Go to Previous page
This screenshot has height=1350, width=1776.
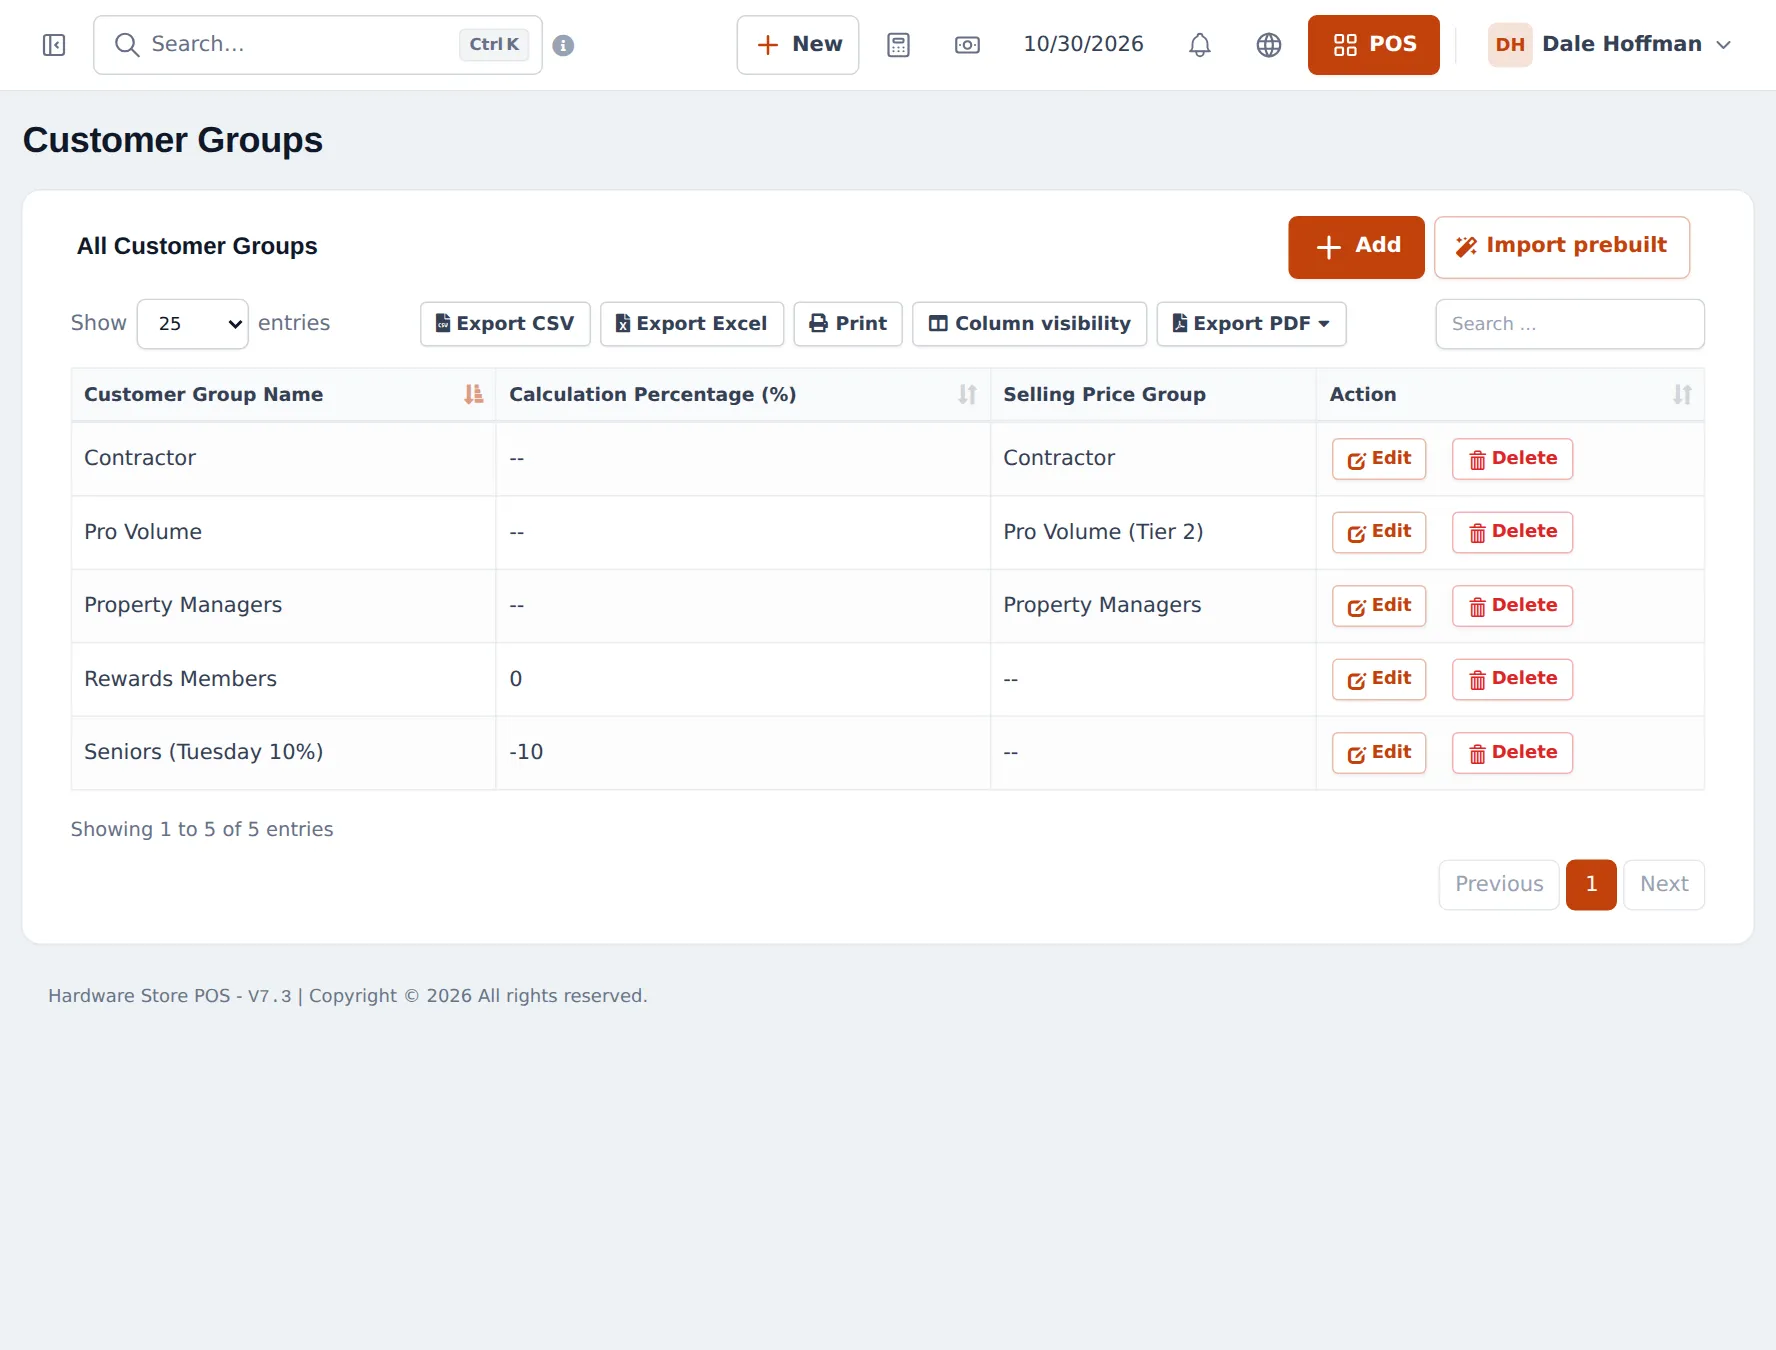click(1499, 885)
